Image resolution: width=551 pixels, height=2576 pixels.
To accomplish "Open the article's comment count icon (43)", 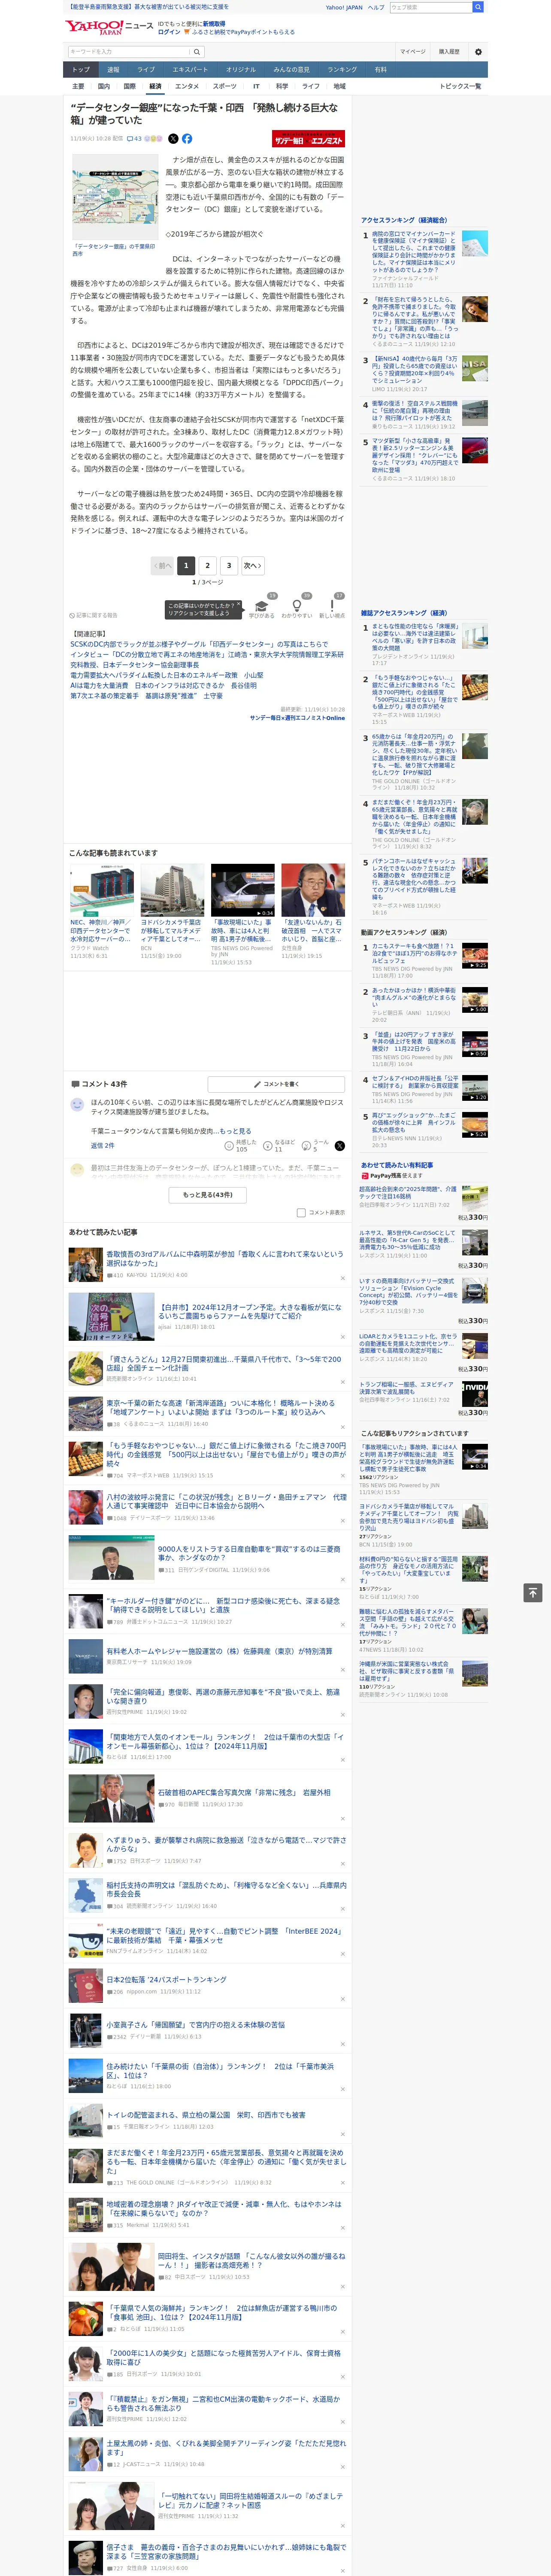I will coord(134,139).
